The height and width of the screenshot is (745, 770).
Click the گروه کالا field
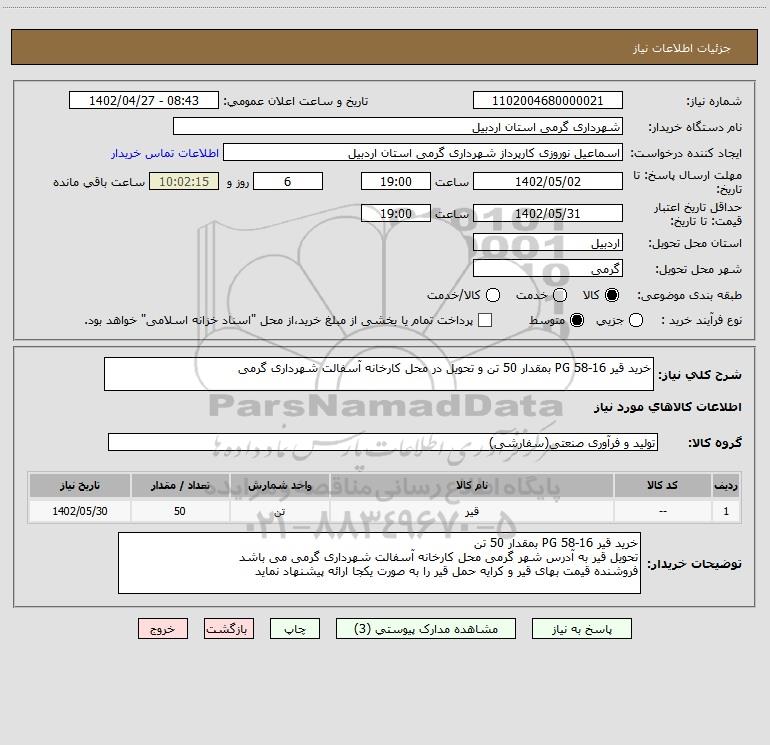point(383,442)
